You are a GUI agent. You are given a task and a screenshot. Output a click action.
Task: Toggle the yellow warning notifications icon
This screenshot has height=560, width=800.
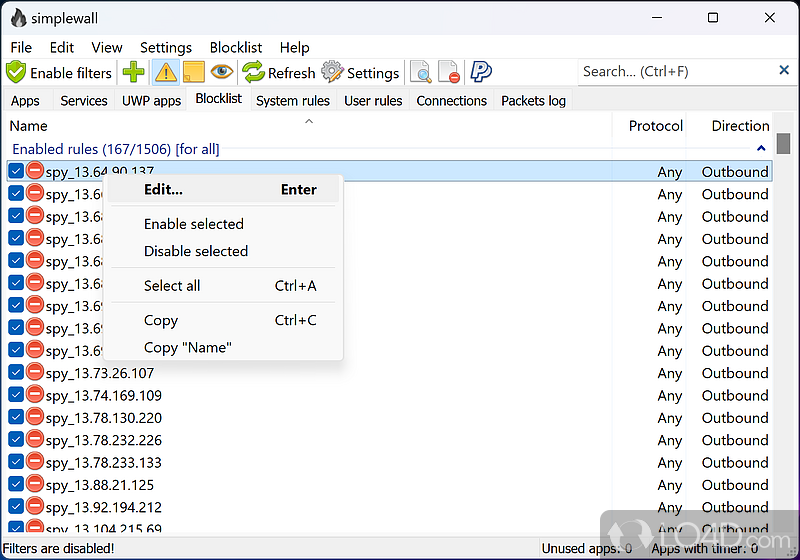pyautogui.click(x=166, y=72)
